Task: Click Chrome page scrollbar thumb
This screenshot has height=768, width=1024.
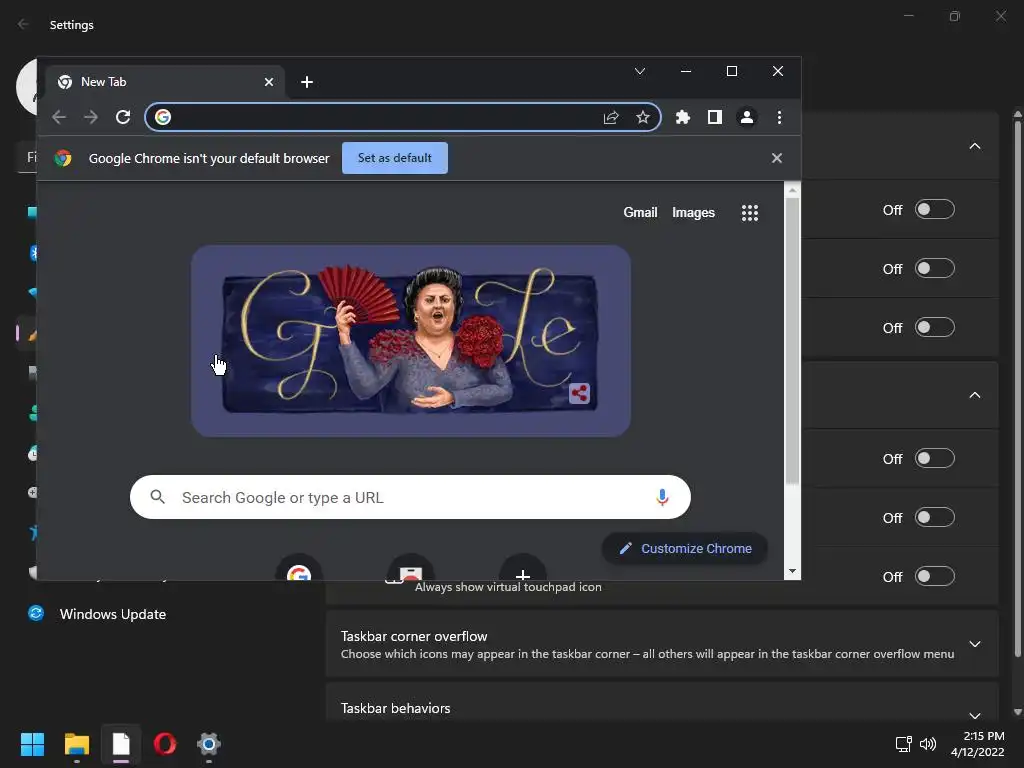Action: click(x=792, y=340)
